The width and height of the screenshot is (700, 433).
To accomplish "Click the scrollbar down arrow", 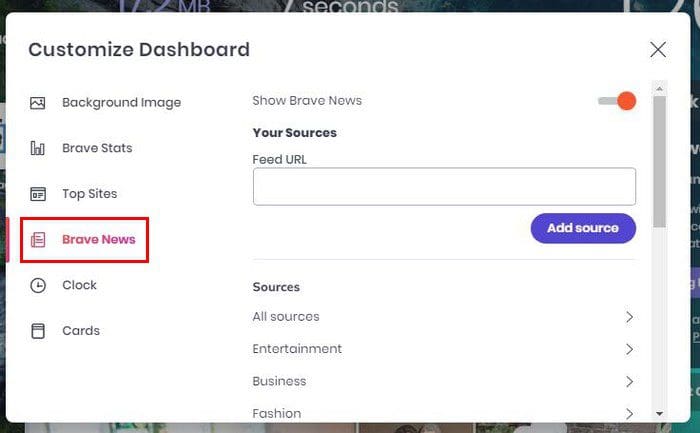I will pyautogui.click(x=659, y=414).
